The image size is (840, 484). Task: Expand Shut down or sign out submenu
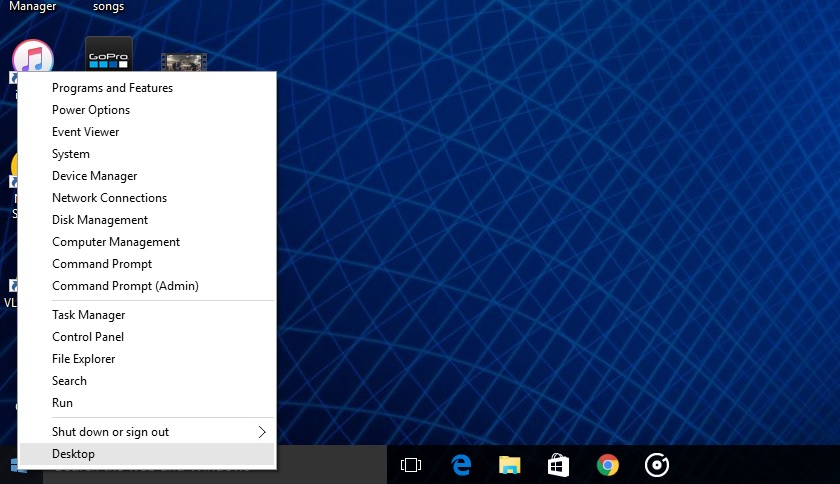[x=147, y=432]
